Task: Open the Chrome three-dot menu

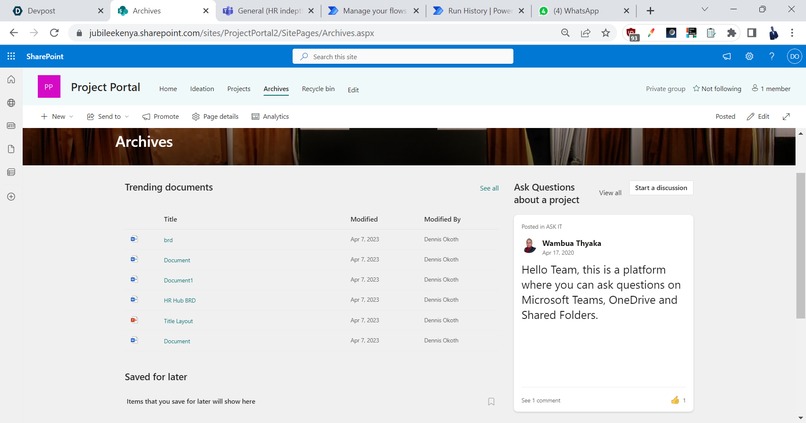Action: point(792,33)
